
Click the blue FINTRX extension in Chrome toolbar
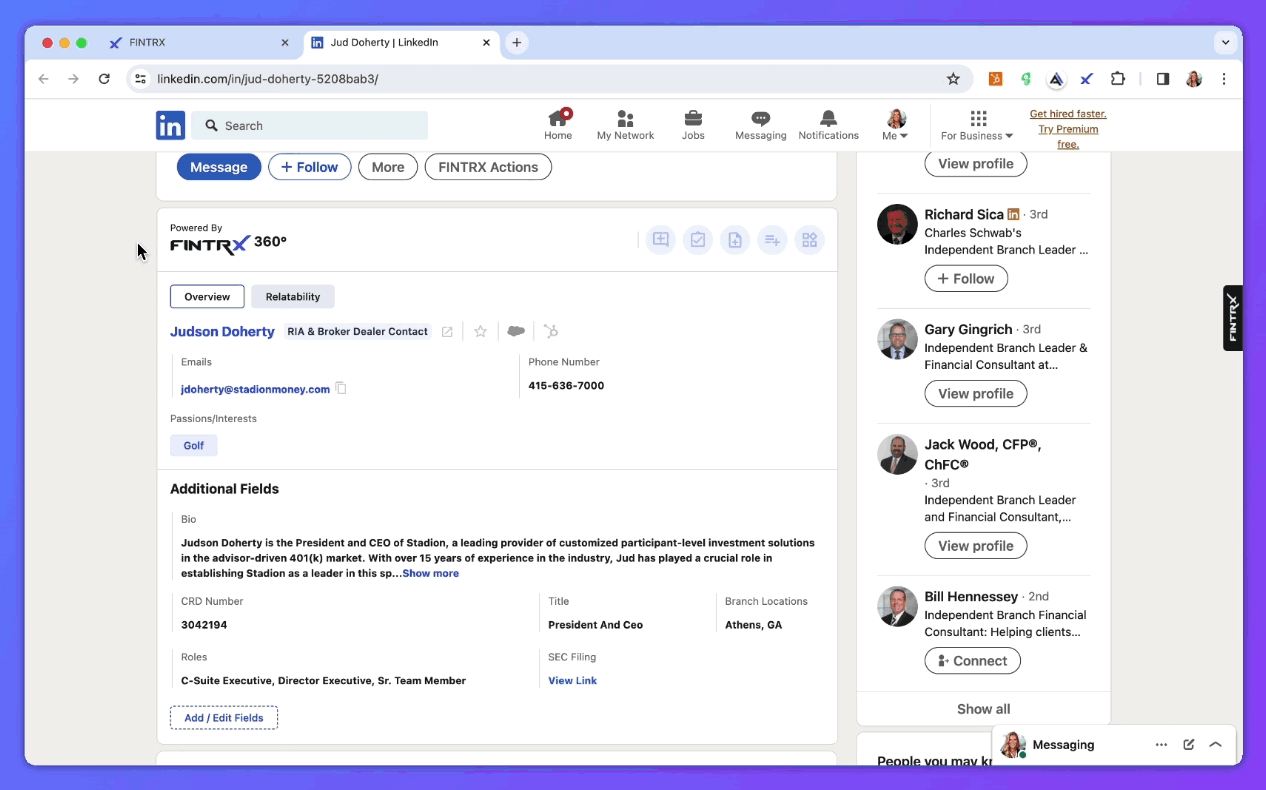[1087, 79]
